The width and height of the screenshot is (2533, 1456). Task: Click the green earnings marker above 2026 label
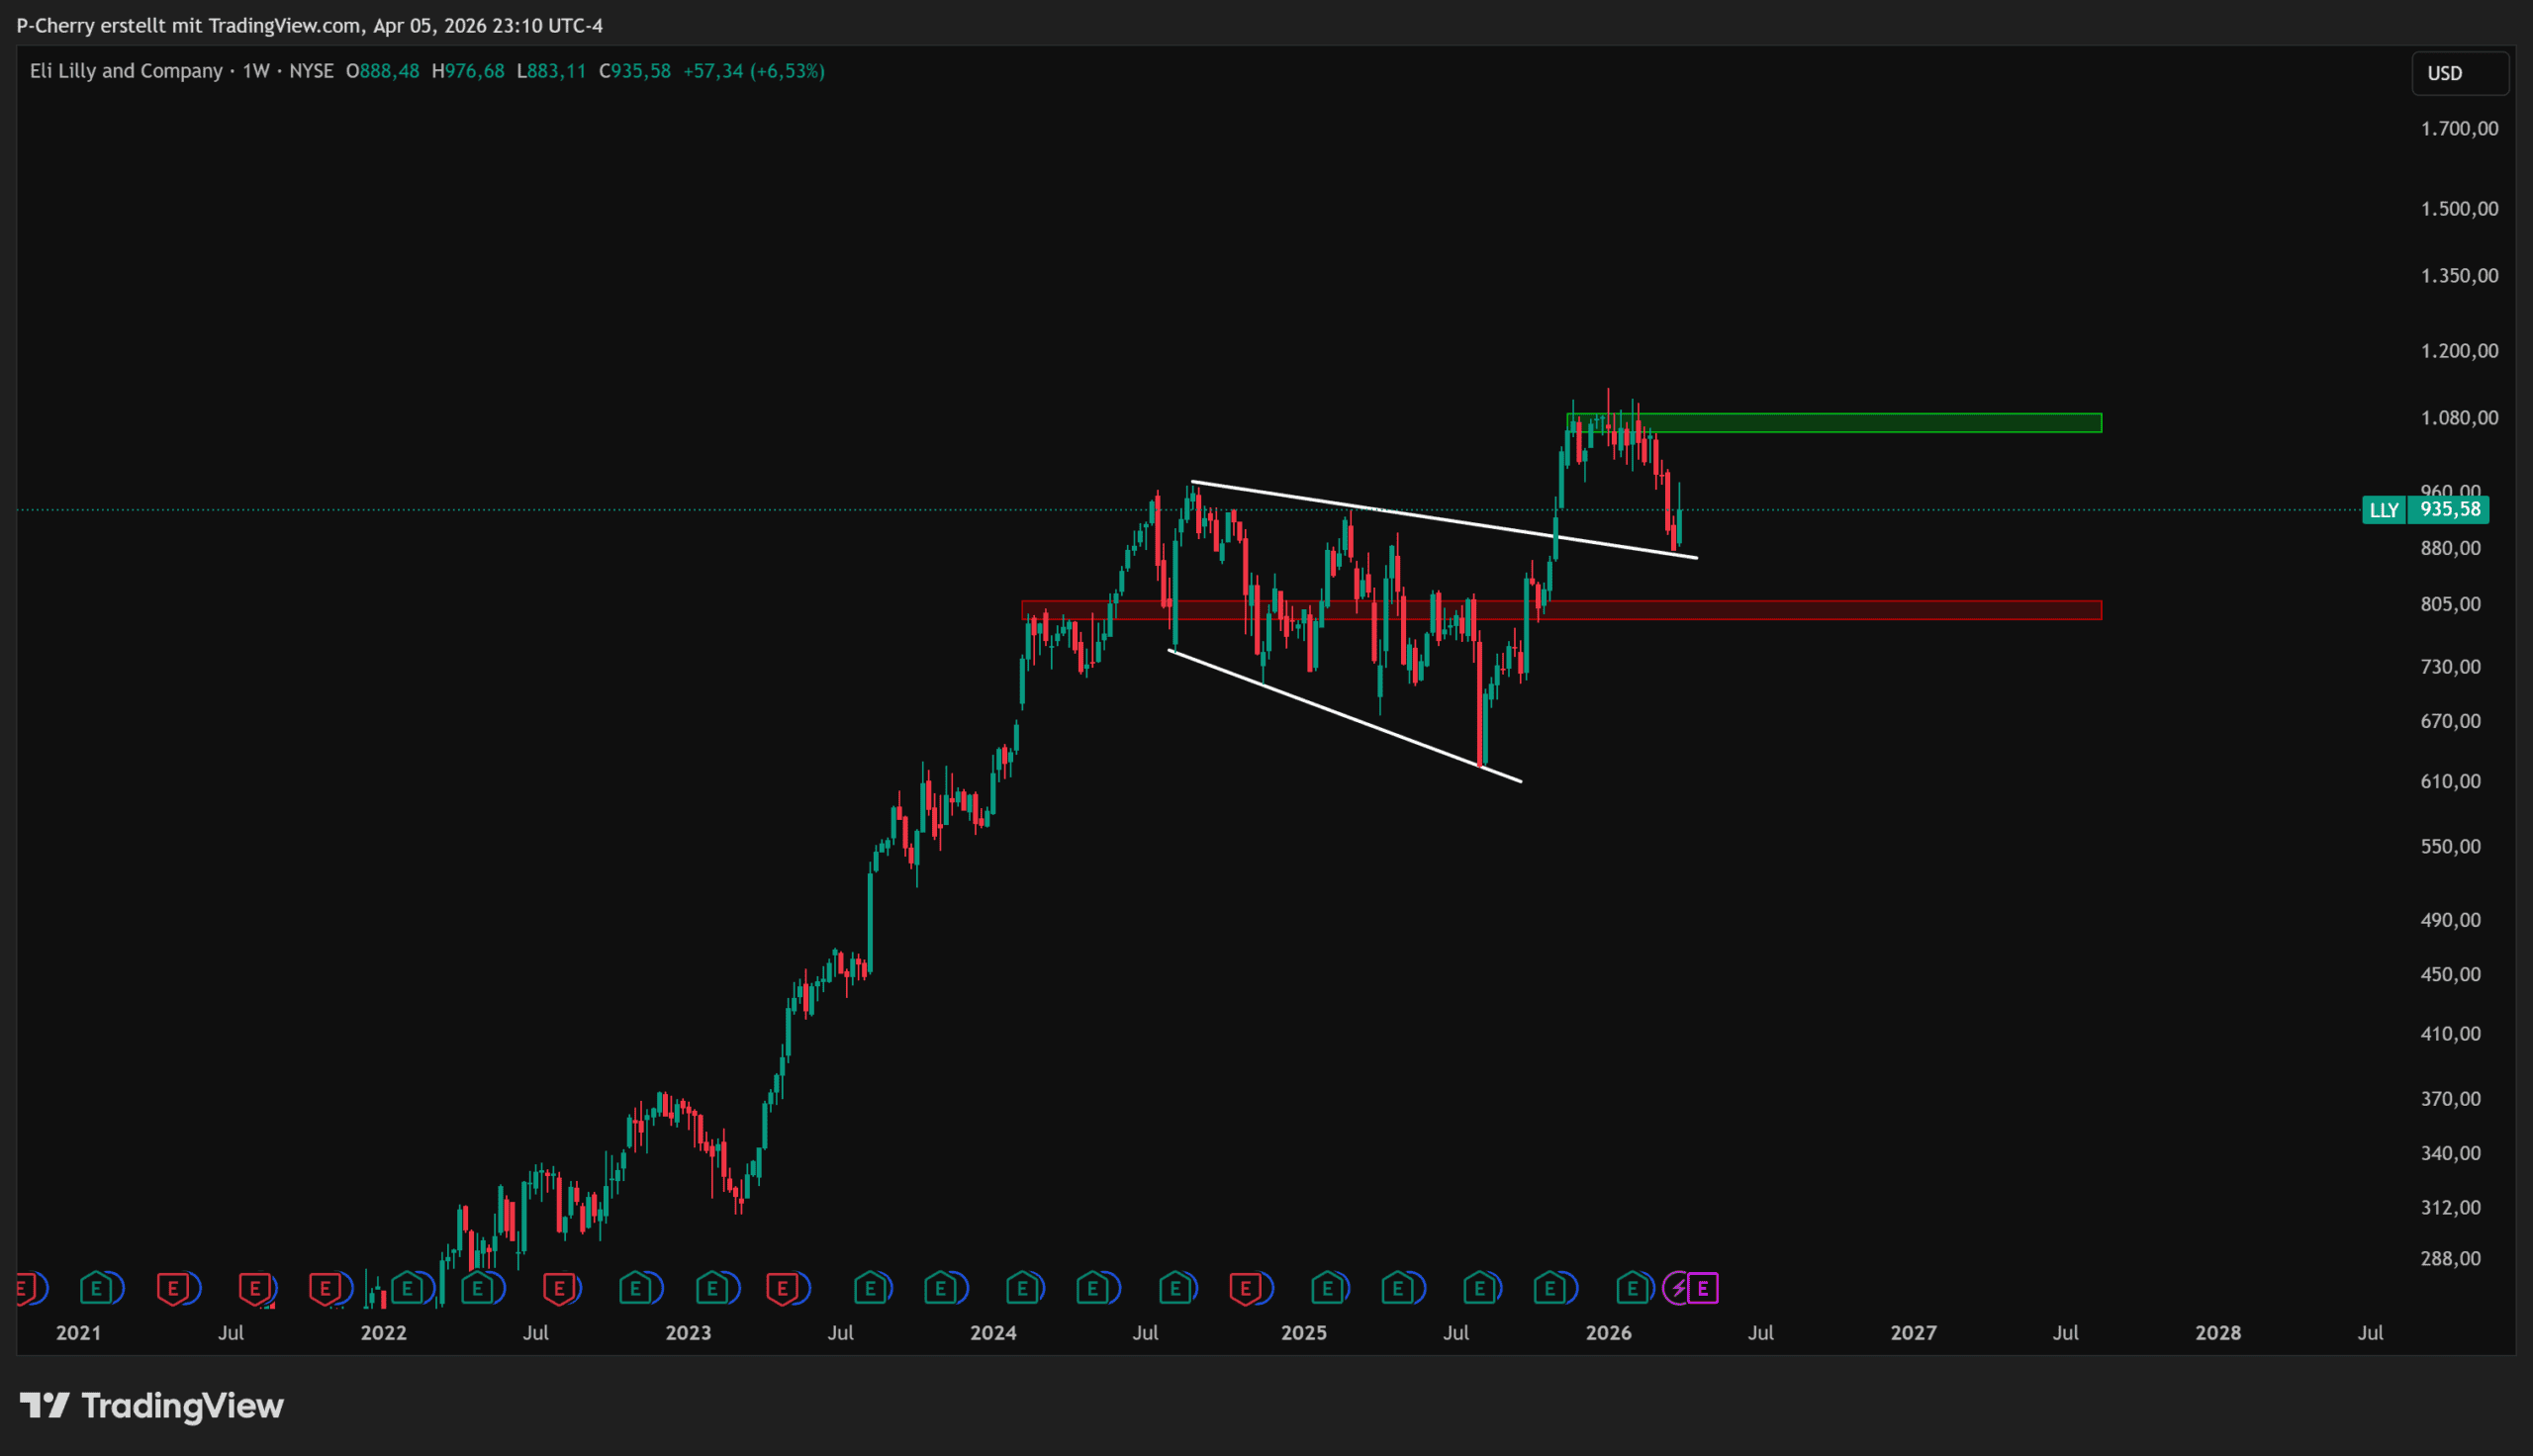pos(1633,1288)
